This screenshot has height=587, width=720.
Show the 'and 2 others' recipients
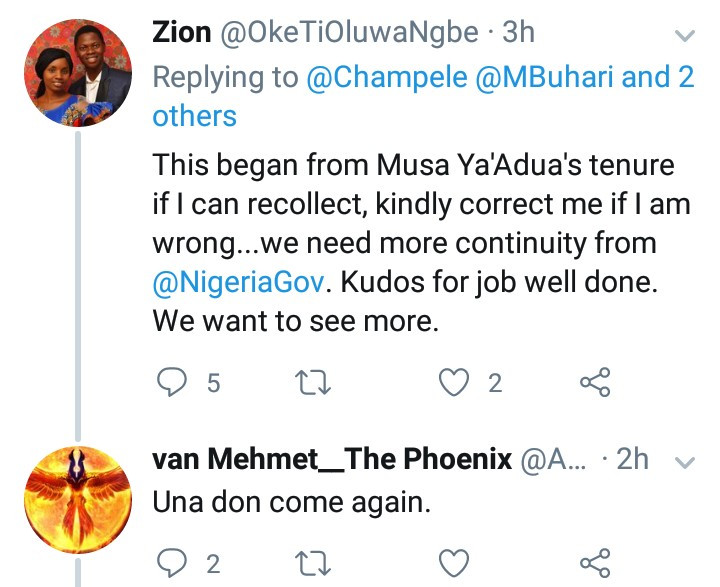423,96
